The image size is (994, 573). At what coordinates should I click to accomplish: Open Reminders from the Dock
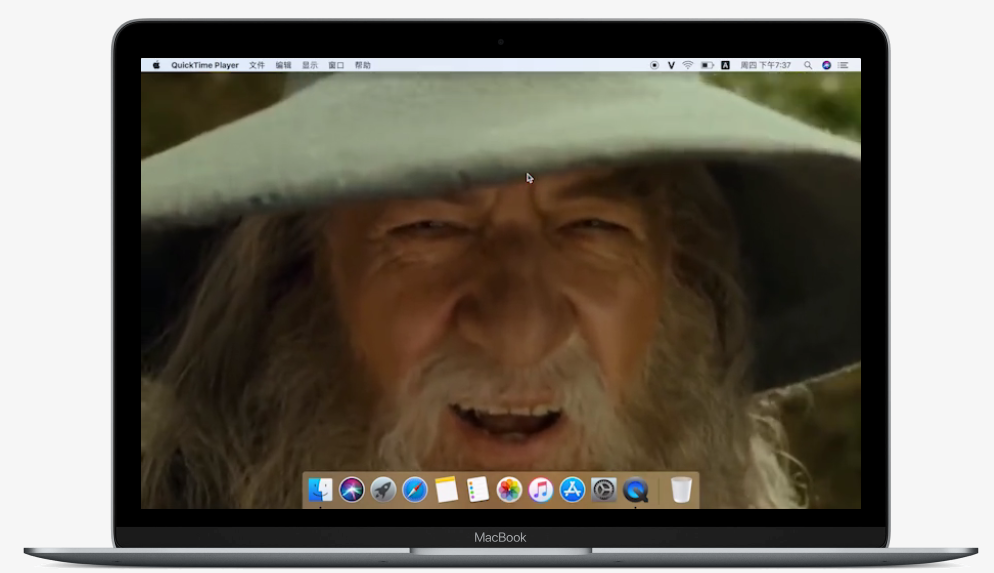click(477, 489)
